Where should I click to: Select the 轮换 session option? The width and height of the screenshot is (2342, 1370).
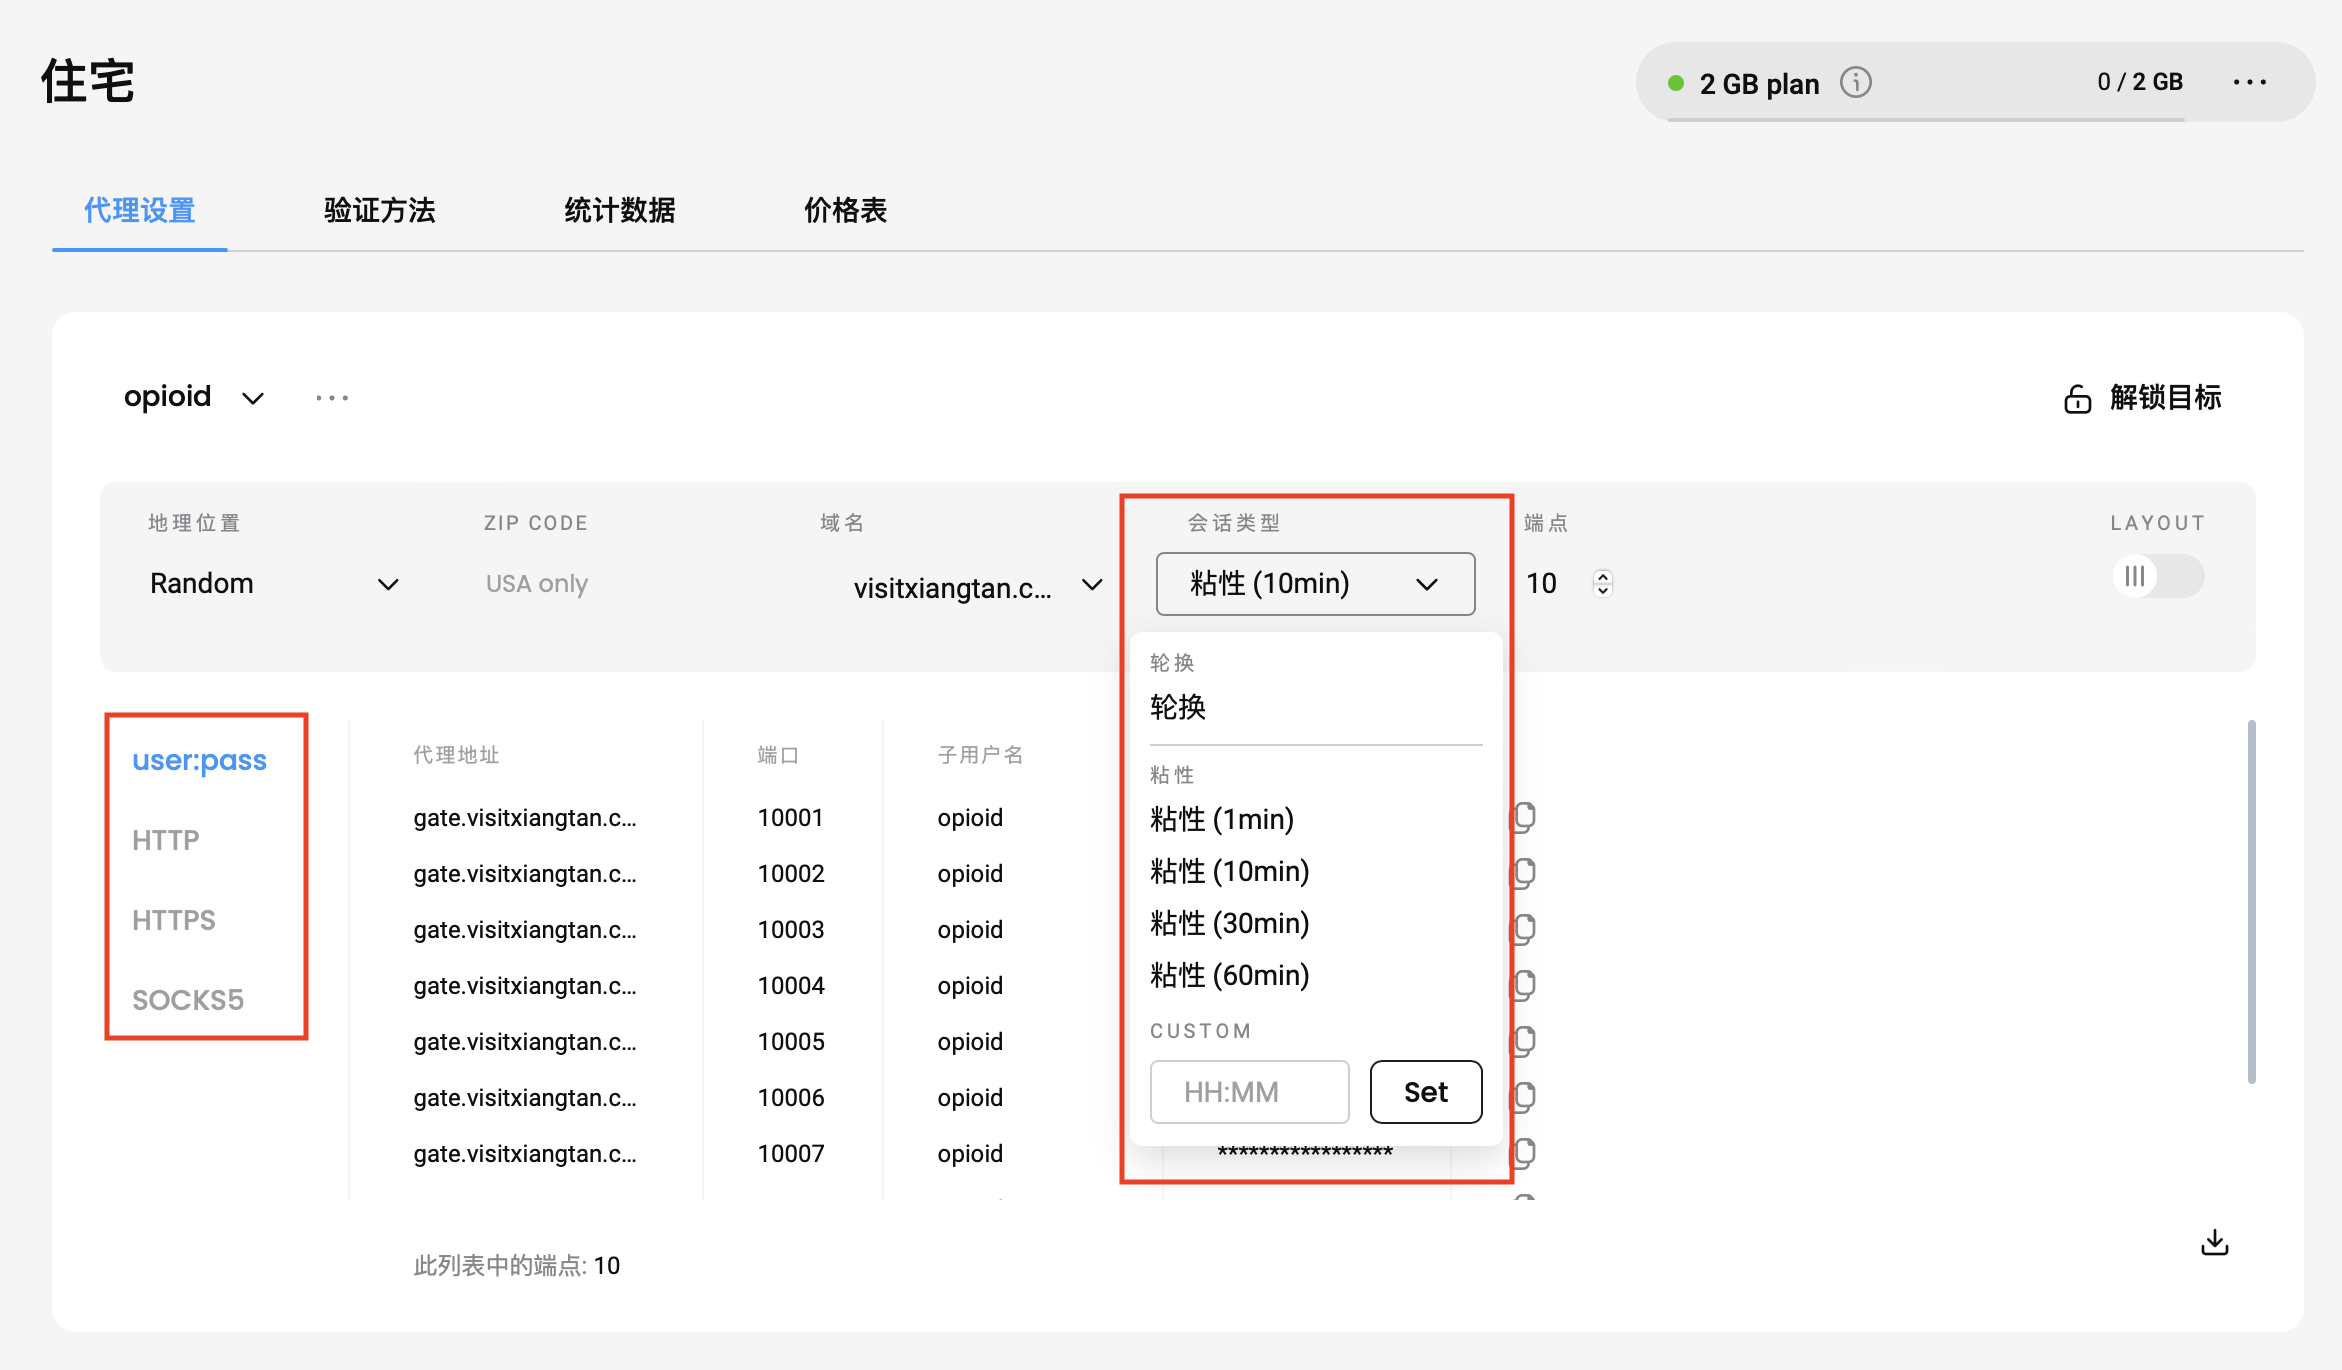pyautogui.click(x=1178, y=708)
